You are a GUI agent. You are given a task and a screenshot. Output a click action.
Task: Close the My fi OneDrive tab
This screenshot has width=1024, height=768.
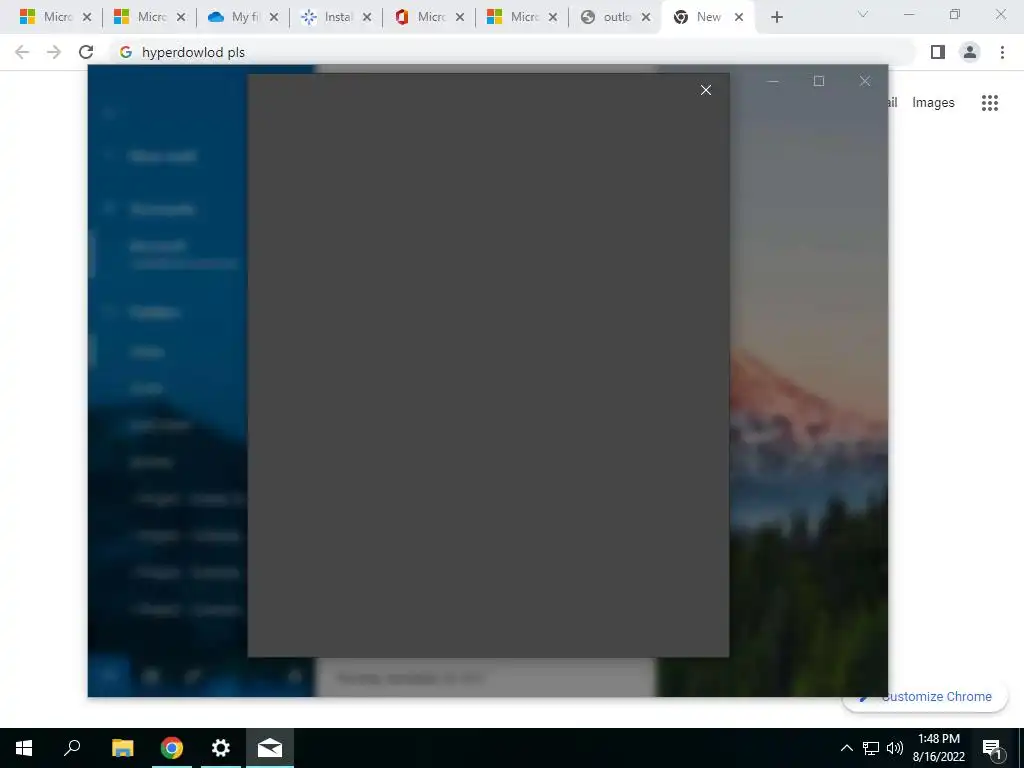tap(274, 18)
